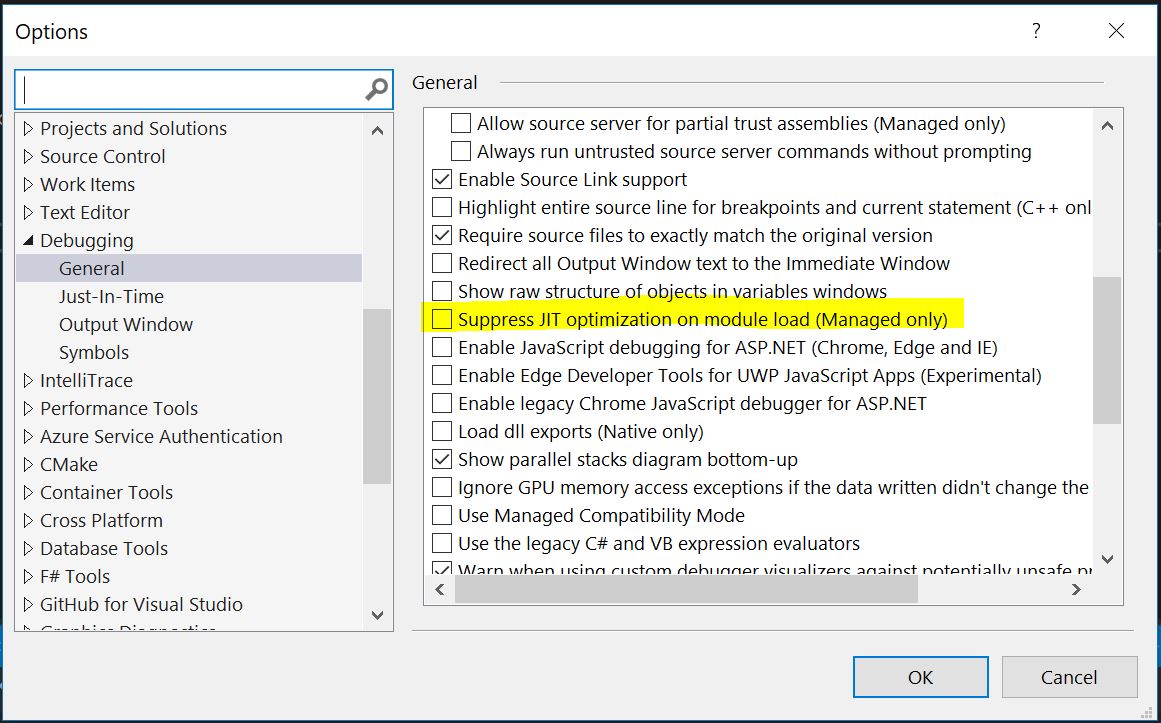
Task: Select Just-In-Time under Debugging
Action: click(111, 297)
